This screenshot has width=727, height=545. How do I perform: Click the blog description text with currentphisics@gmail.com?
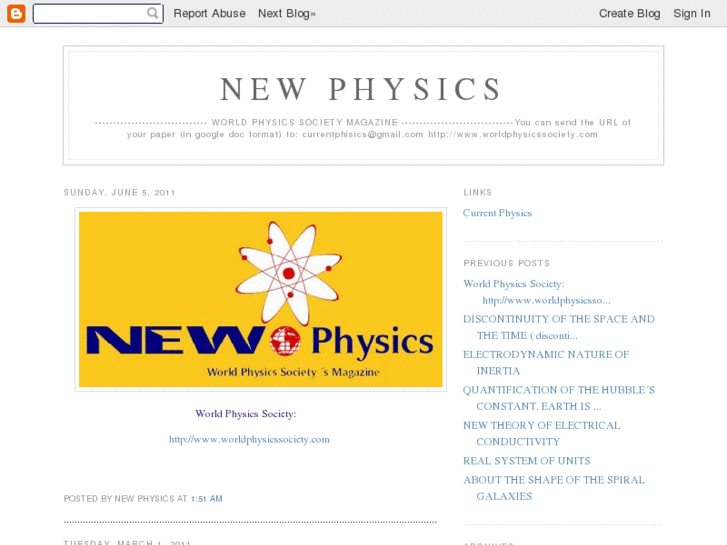pos(363,128)
